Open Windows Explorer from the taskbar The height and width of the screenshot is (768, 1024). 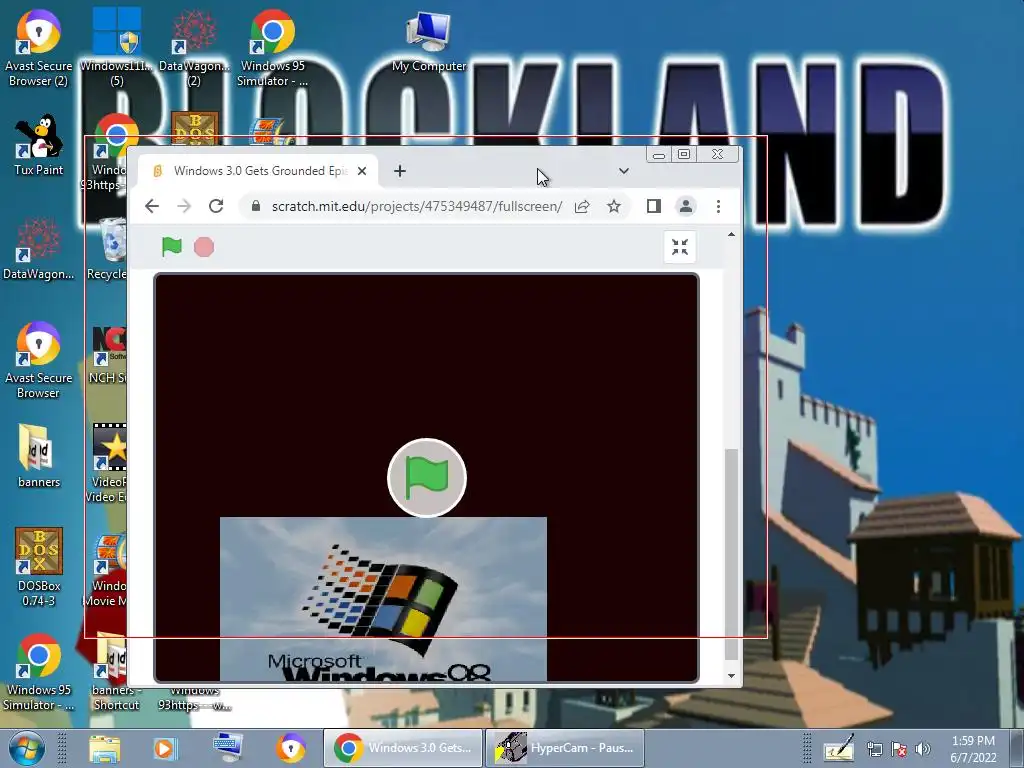(x=104, y=748)
